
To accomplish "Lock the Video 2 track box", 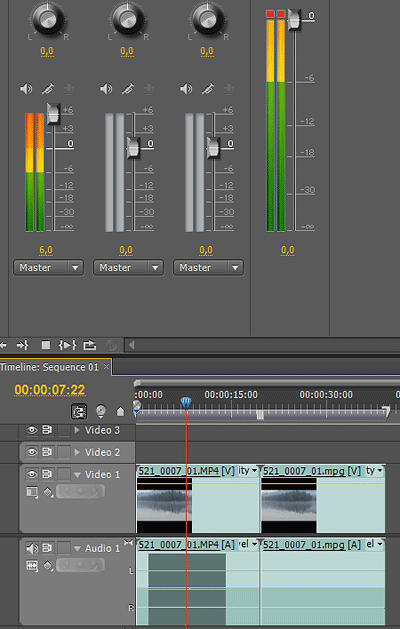I will [64, 452].
